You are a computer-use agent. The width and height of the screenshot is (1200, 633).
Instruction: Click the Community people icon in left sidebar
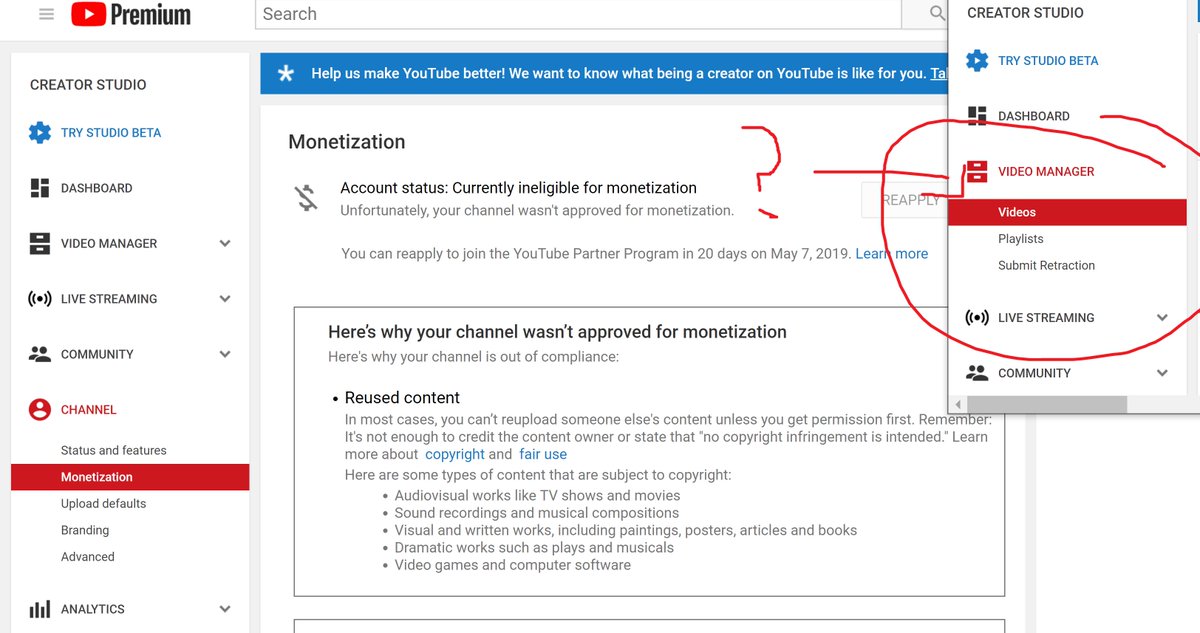[x=40, y=354]
